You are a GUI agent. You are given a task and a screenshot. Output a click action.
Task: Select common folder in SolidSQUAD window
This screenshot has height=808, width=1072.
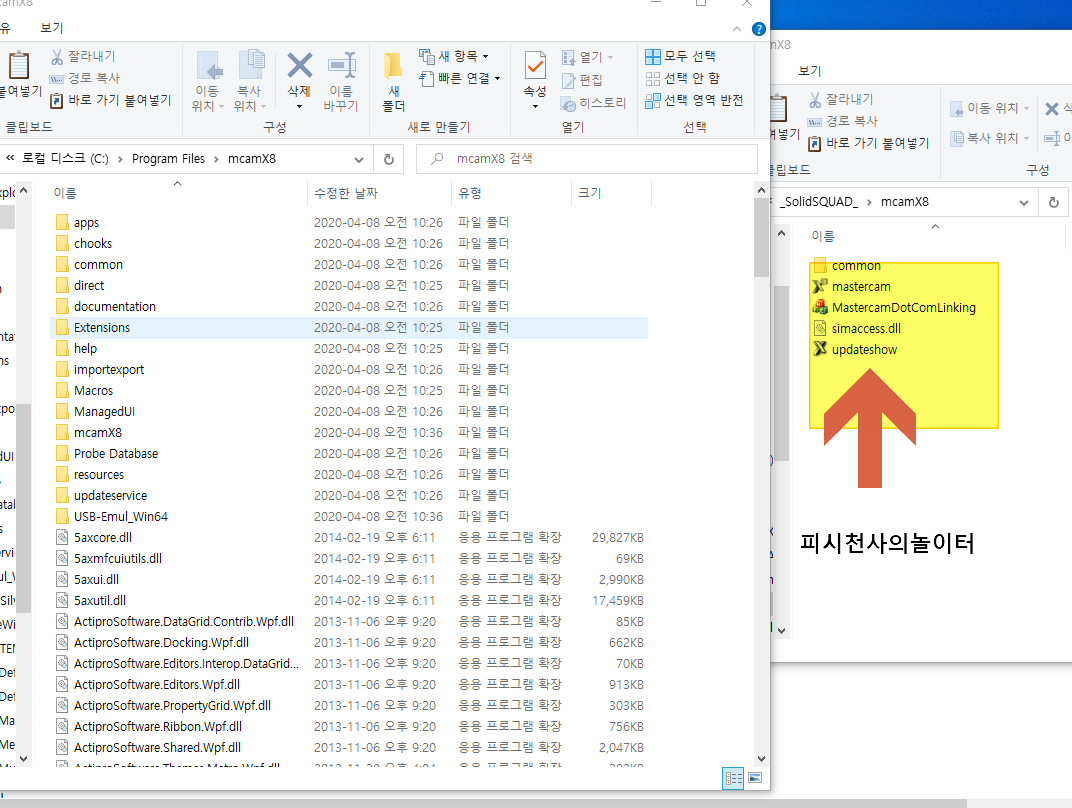click(856, 266)
